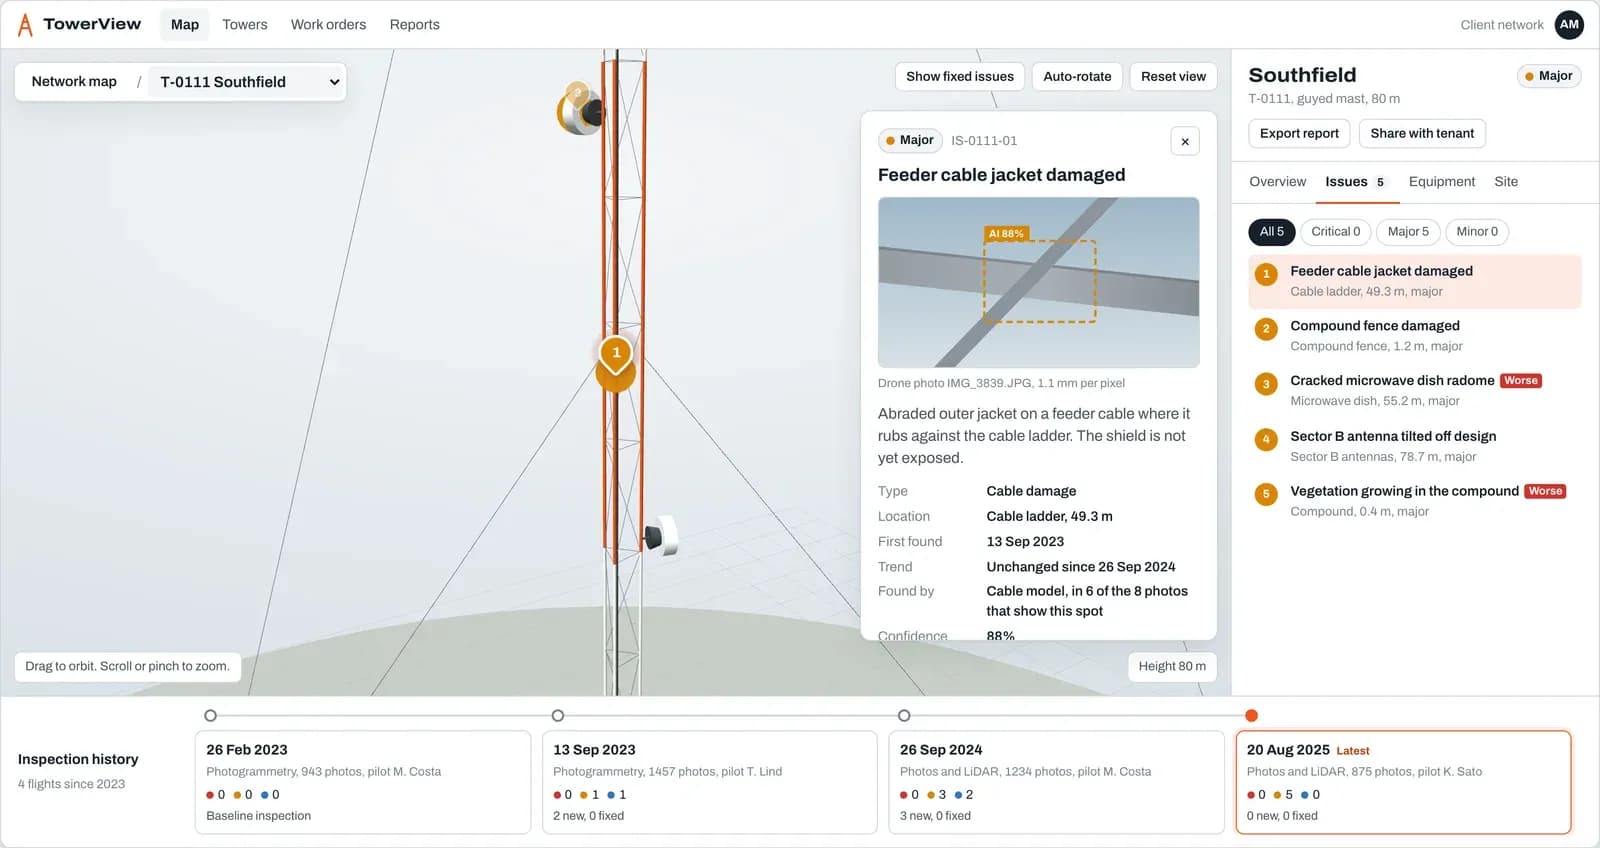Close the issue detail popup
Screen dimensions: 1600x848
[x=1185, y=141]
